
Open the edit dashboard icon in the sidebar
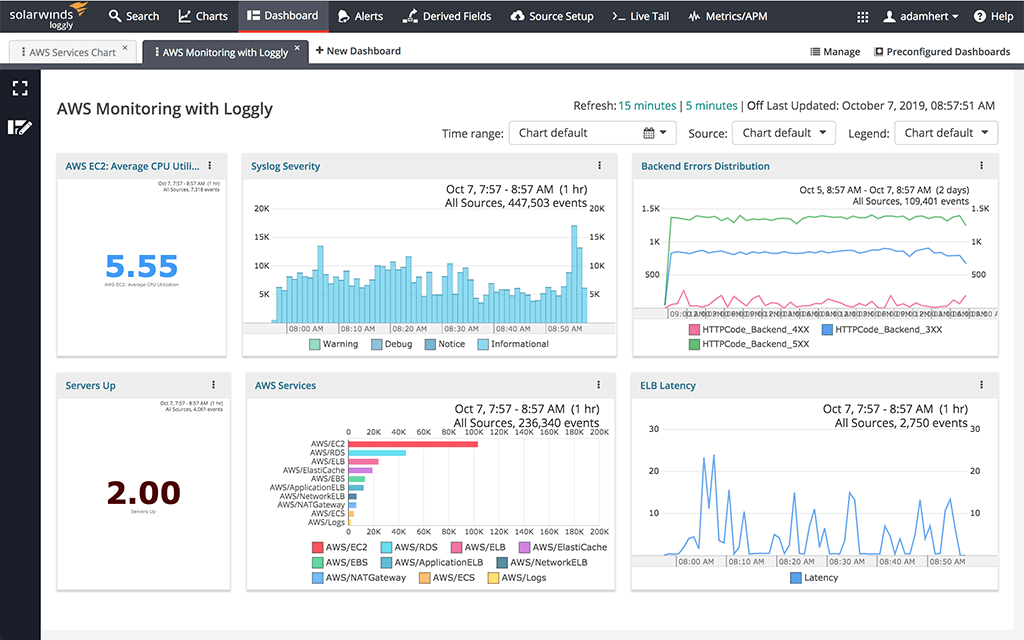(20, 127)
